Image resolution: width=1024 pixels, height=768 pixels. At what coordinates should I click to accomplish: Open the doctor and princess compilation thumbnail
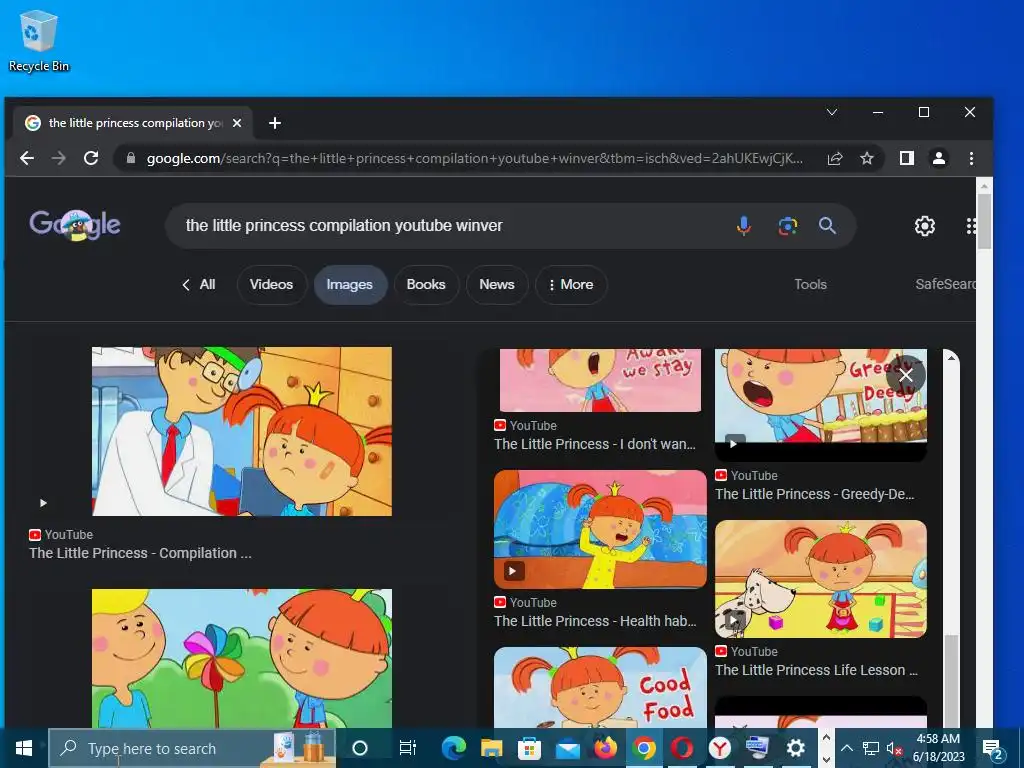(242, 432)
